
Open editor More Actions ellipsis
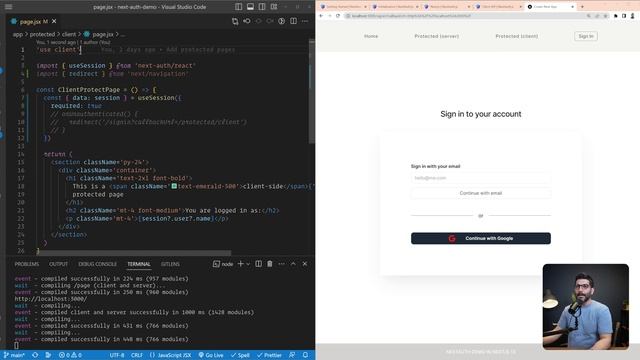pyautogui.click(x=305, y=21)
